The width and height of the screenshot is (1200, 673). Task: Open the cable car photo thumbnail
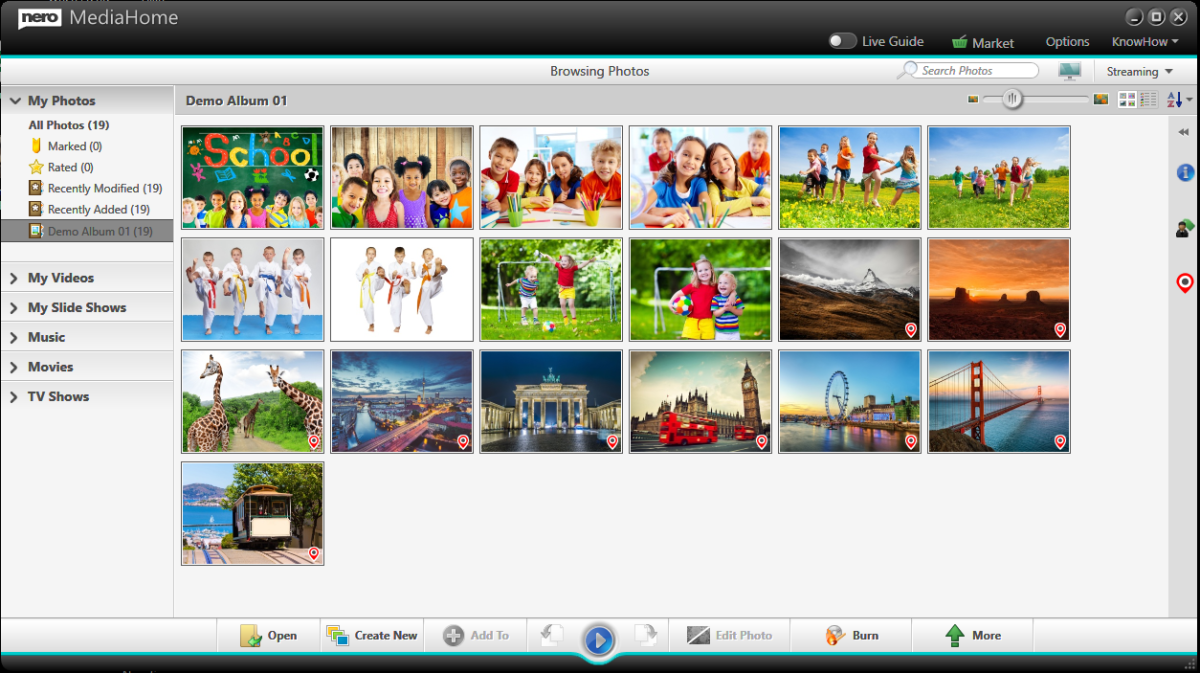(x=252, y=513)
